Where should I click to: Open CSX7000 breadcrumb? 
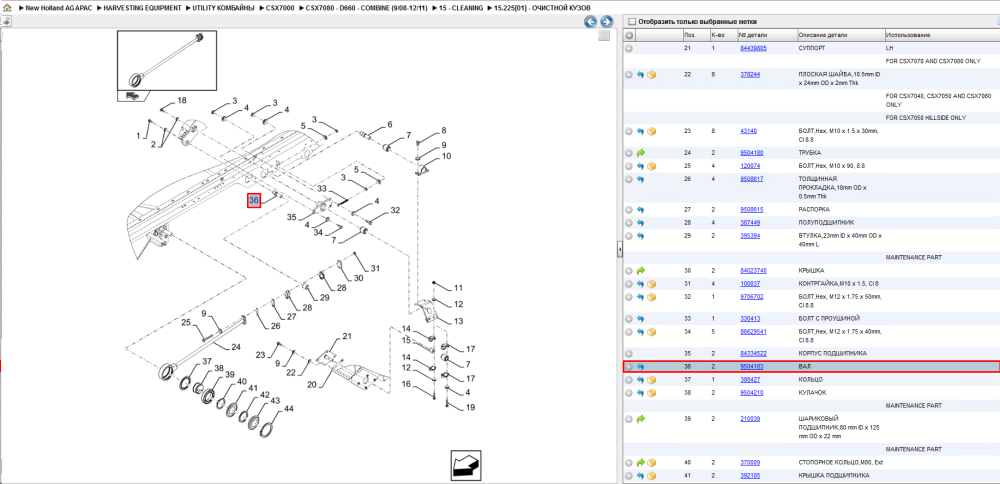click(x=280, y=8)
